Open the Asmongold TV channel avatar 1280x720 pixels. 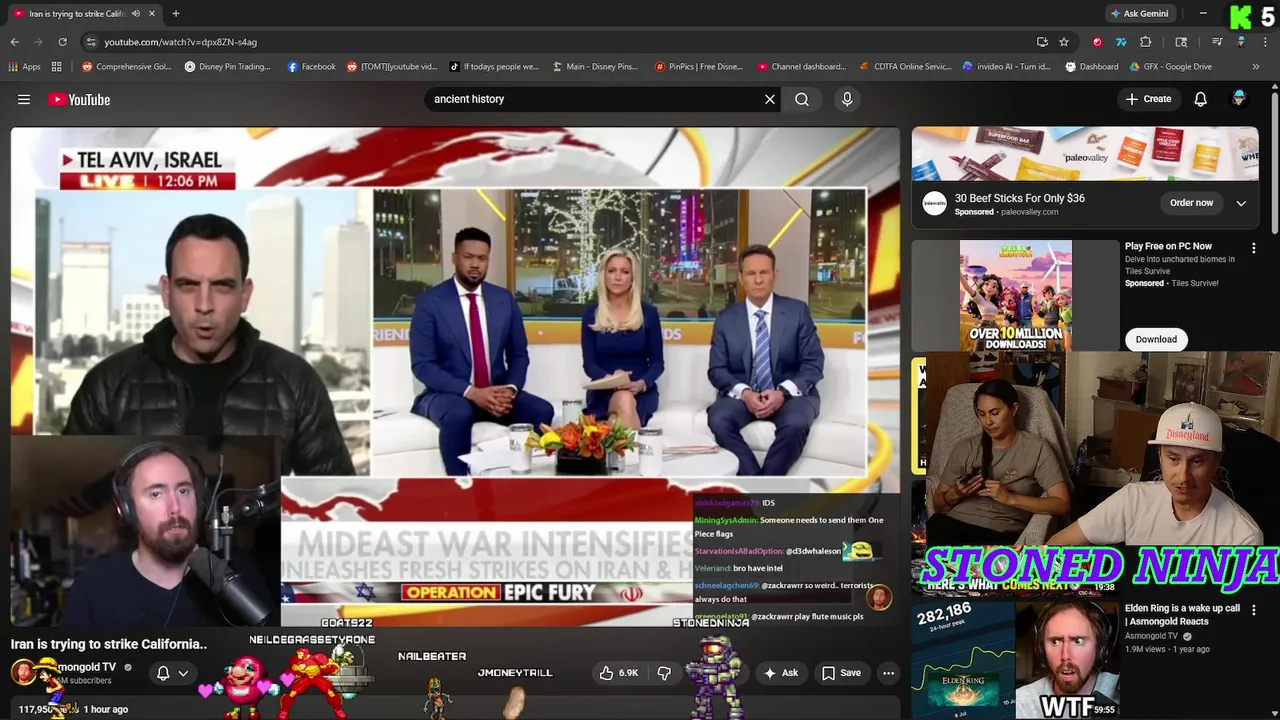(x=23, y=672)
